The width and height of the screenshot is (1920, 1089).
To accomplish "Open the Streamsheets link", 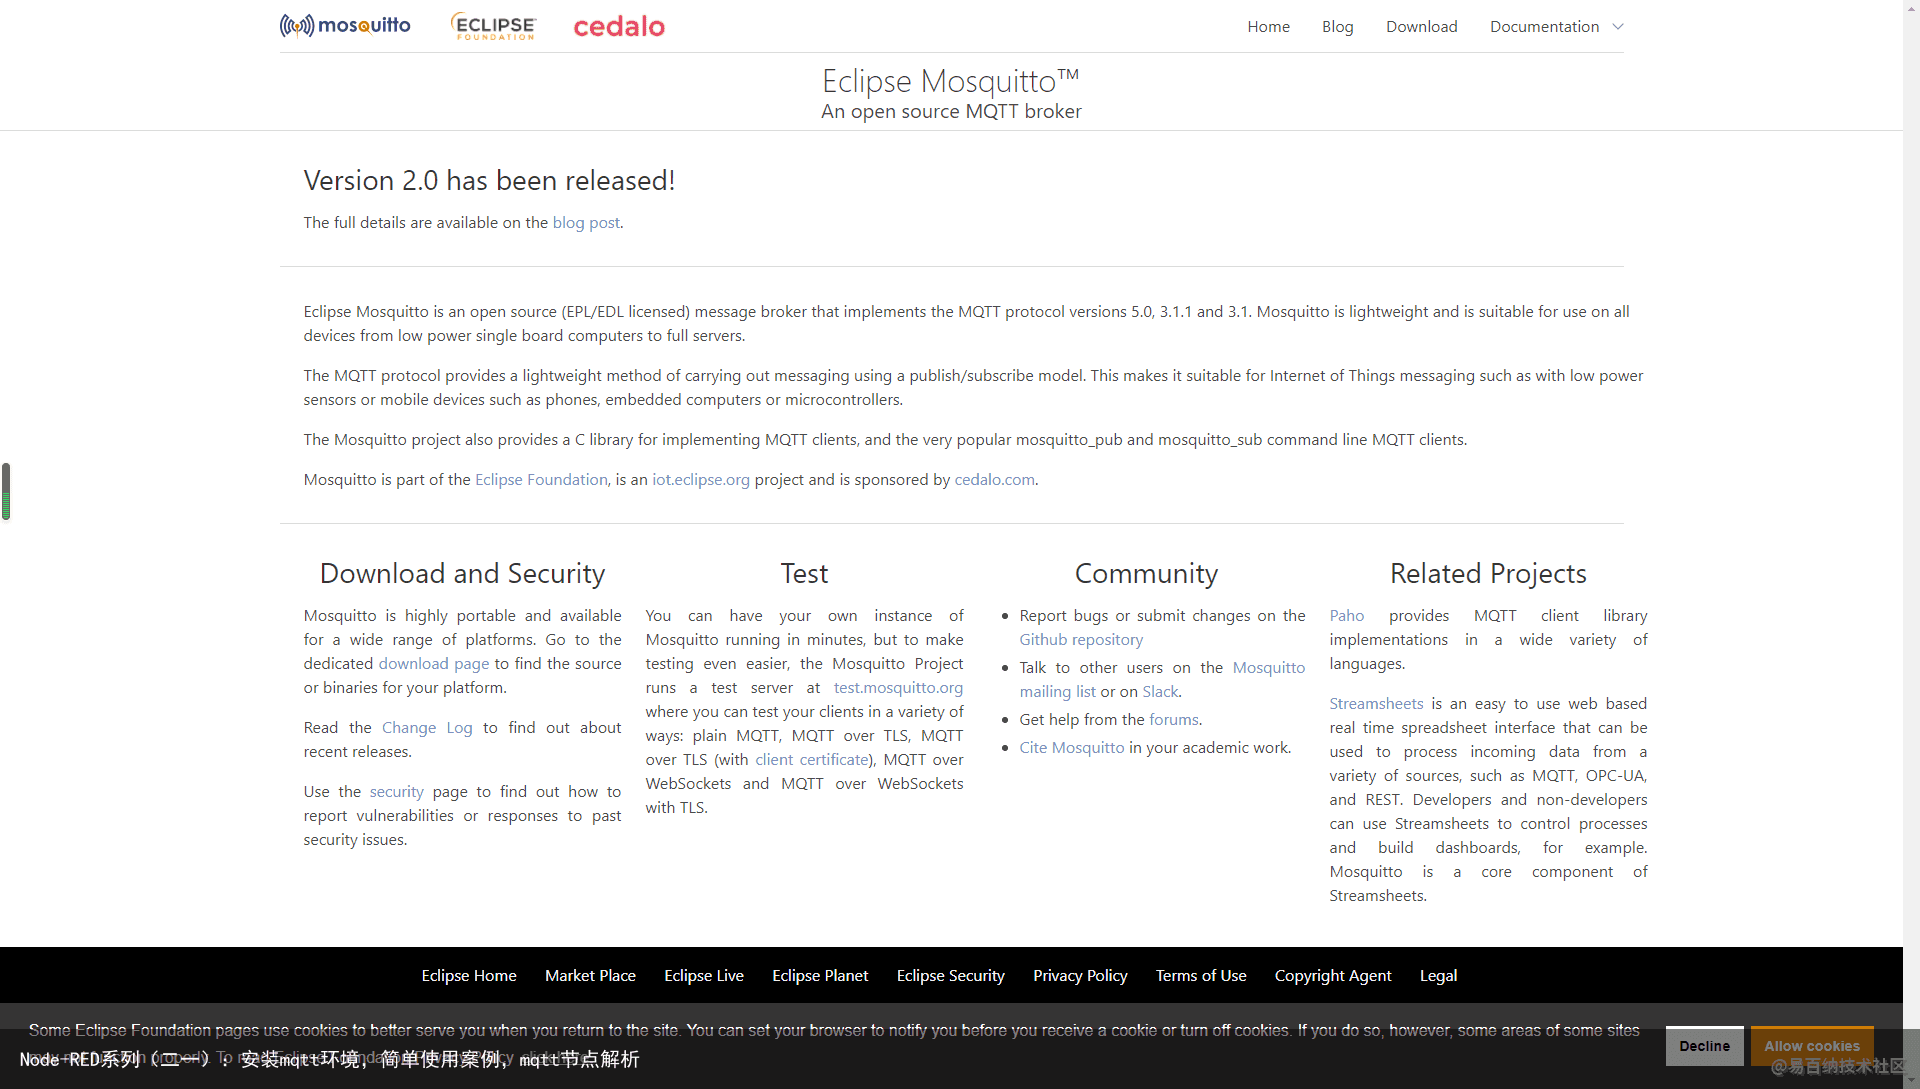I will coord(1376,703).
